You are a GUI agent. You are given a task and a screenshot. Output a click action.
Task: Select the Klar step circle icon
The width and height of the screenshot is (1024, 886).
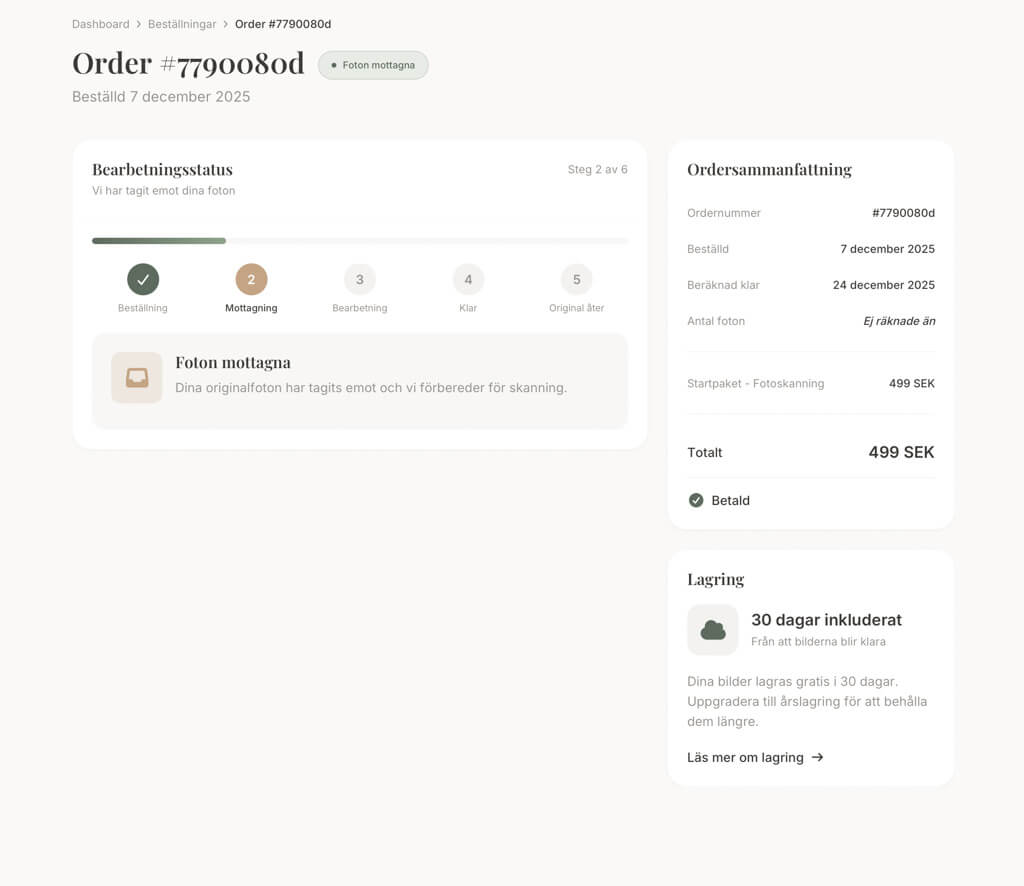(467, 281)
